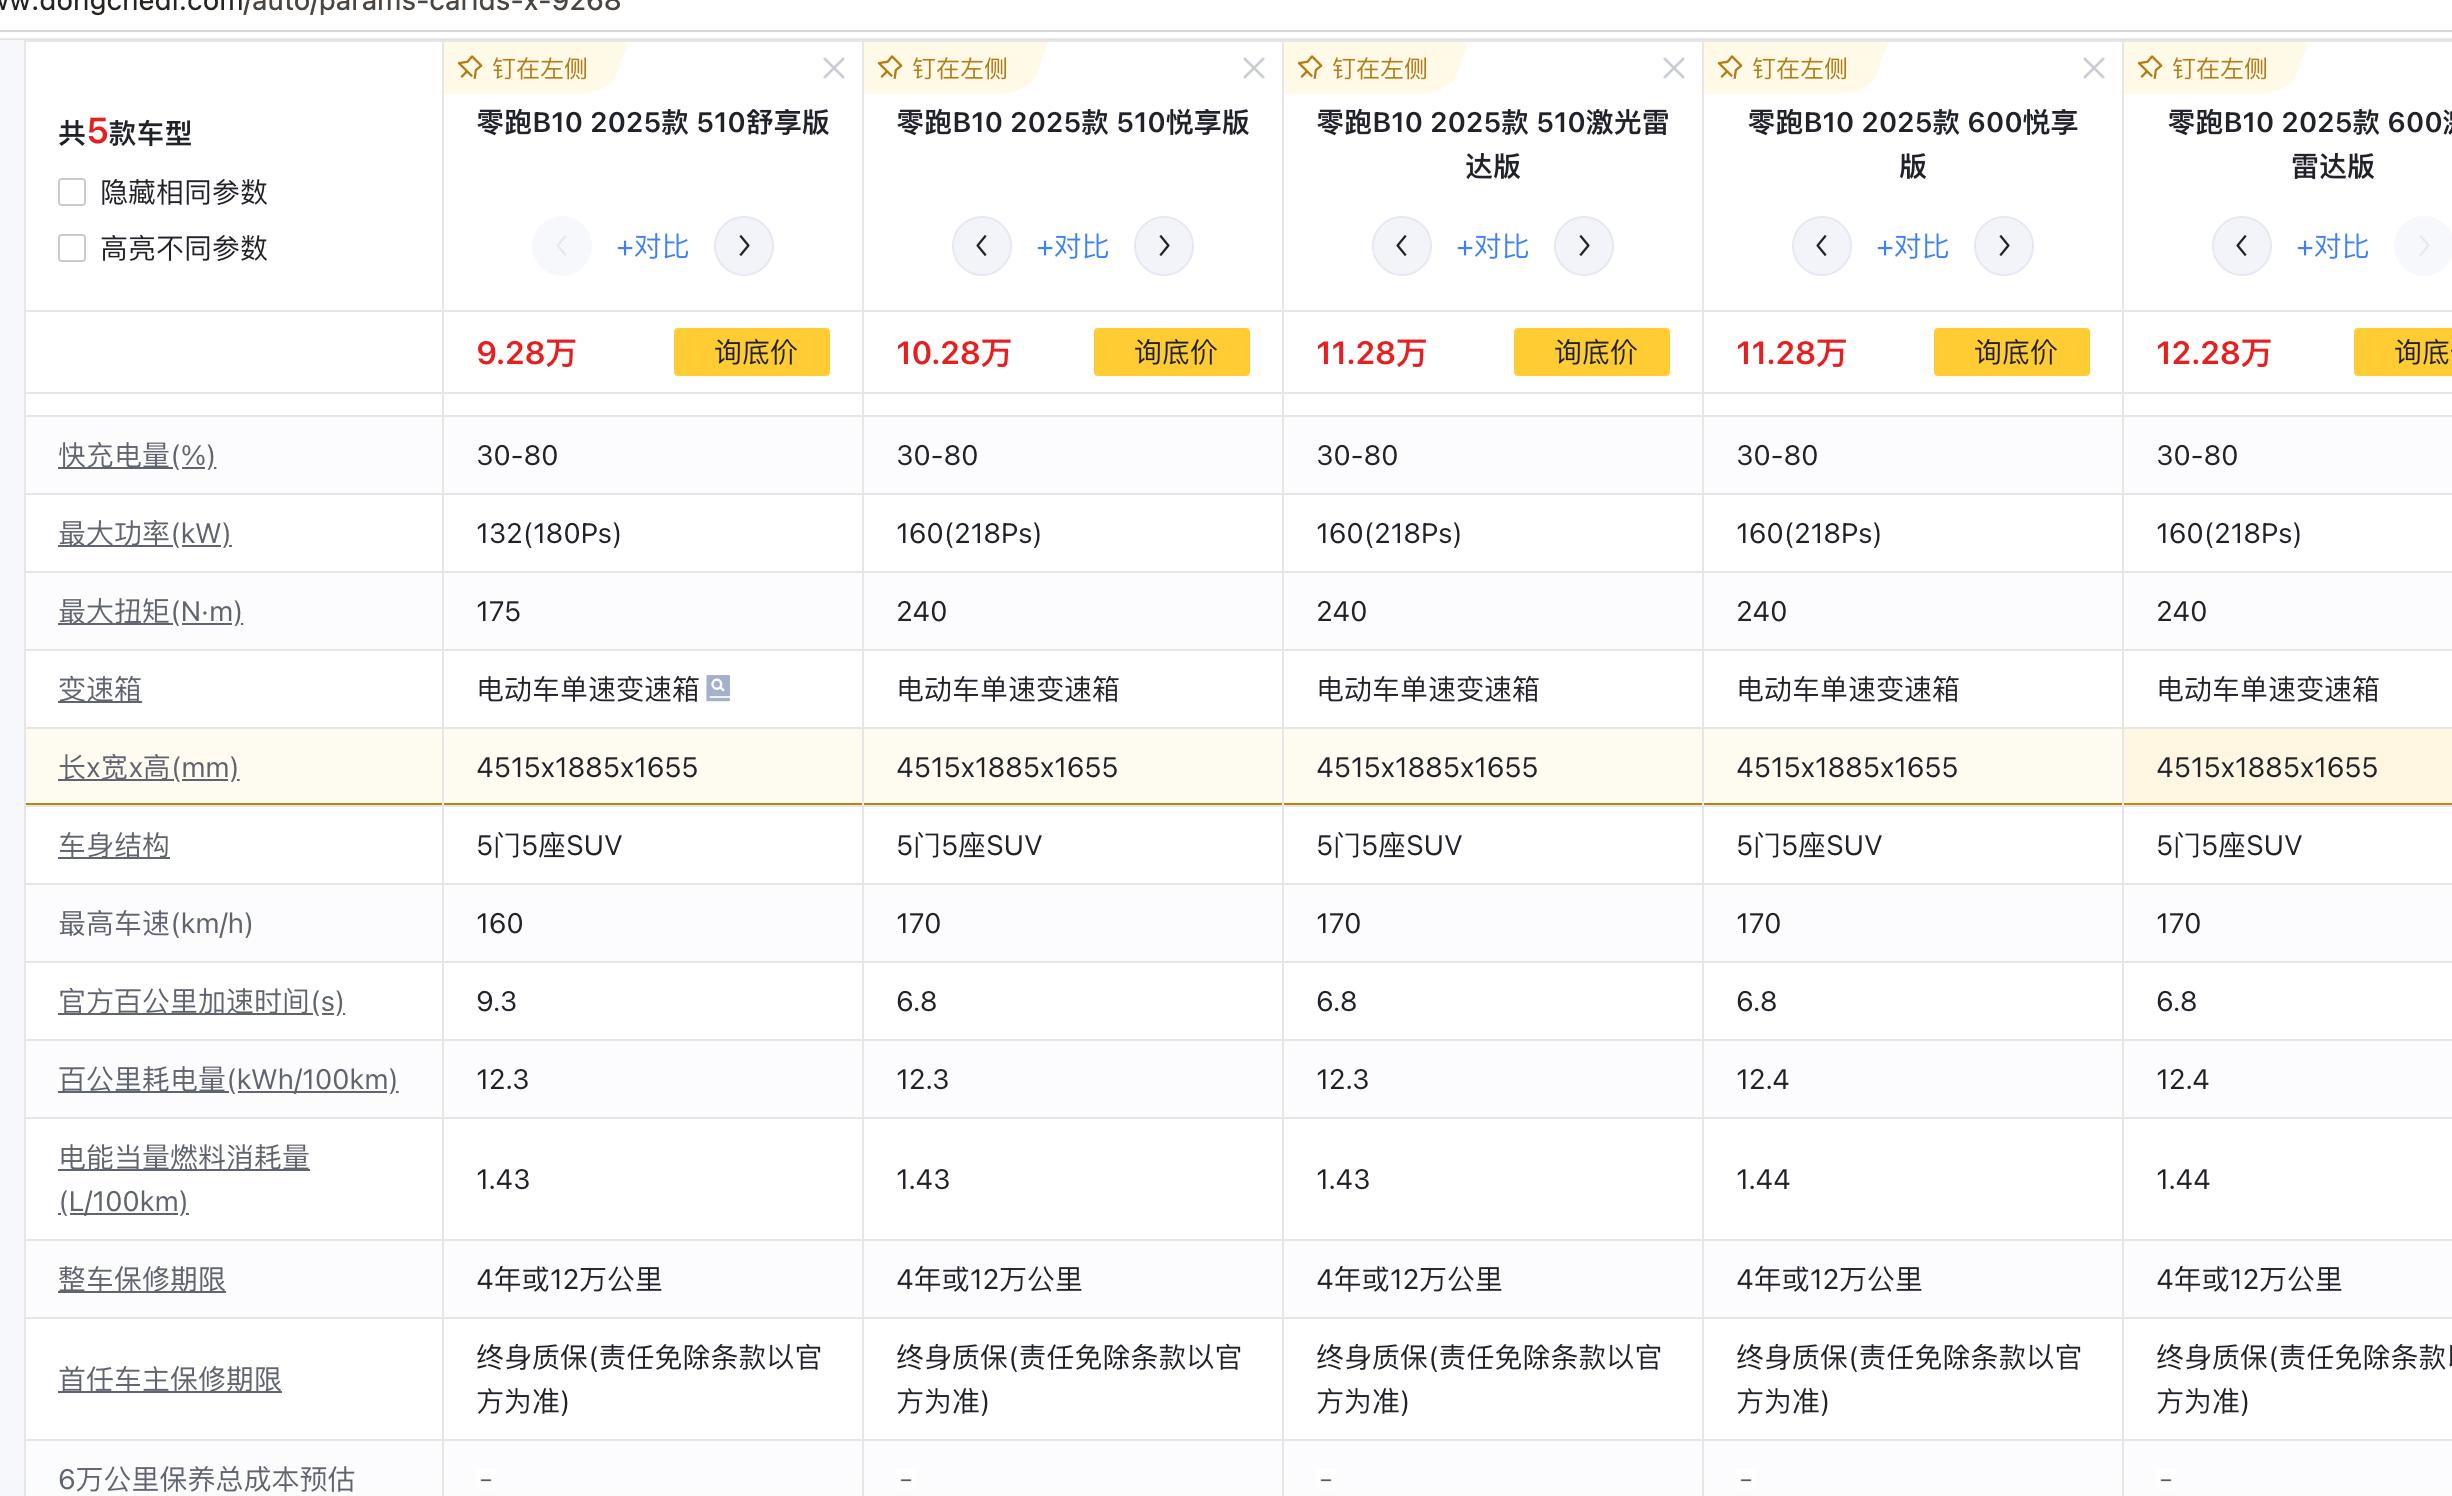Click previous arrow under 600悦享版
2452x1496 pixels.
tap(1821, 246)
